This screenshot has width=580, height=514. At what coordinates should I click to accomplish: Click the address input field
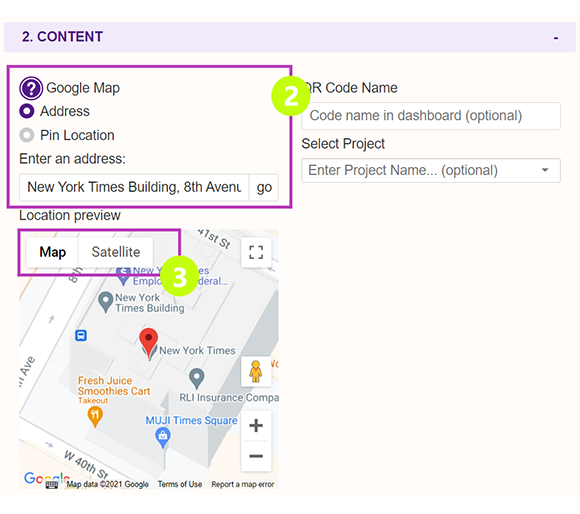point(134,187)
